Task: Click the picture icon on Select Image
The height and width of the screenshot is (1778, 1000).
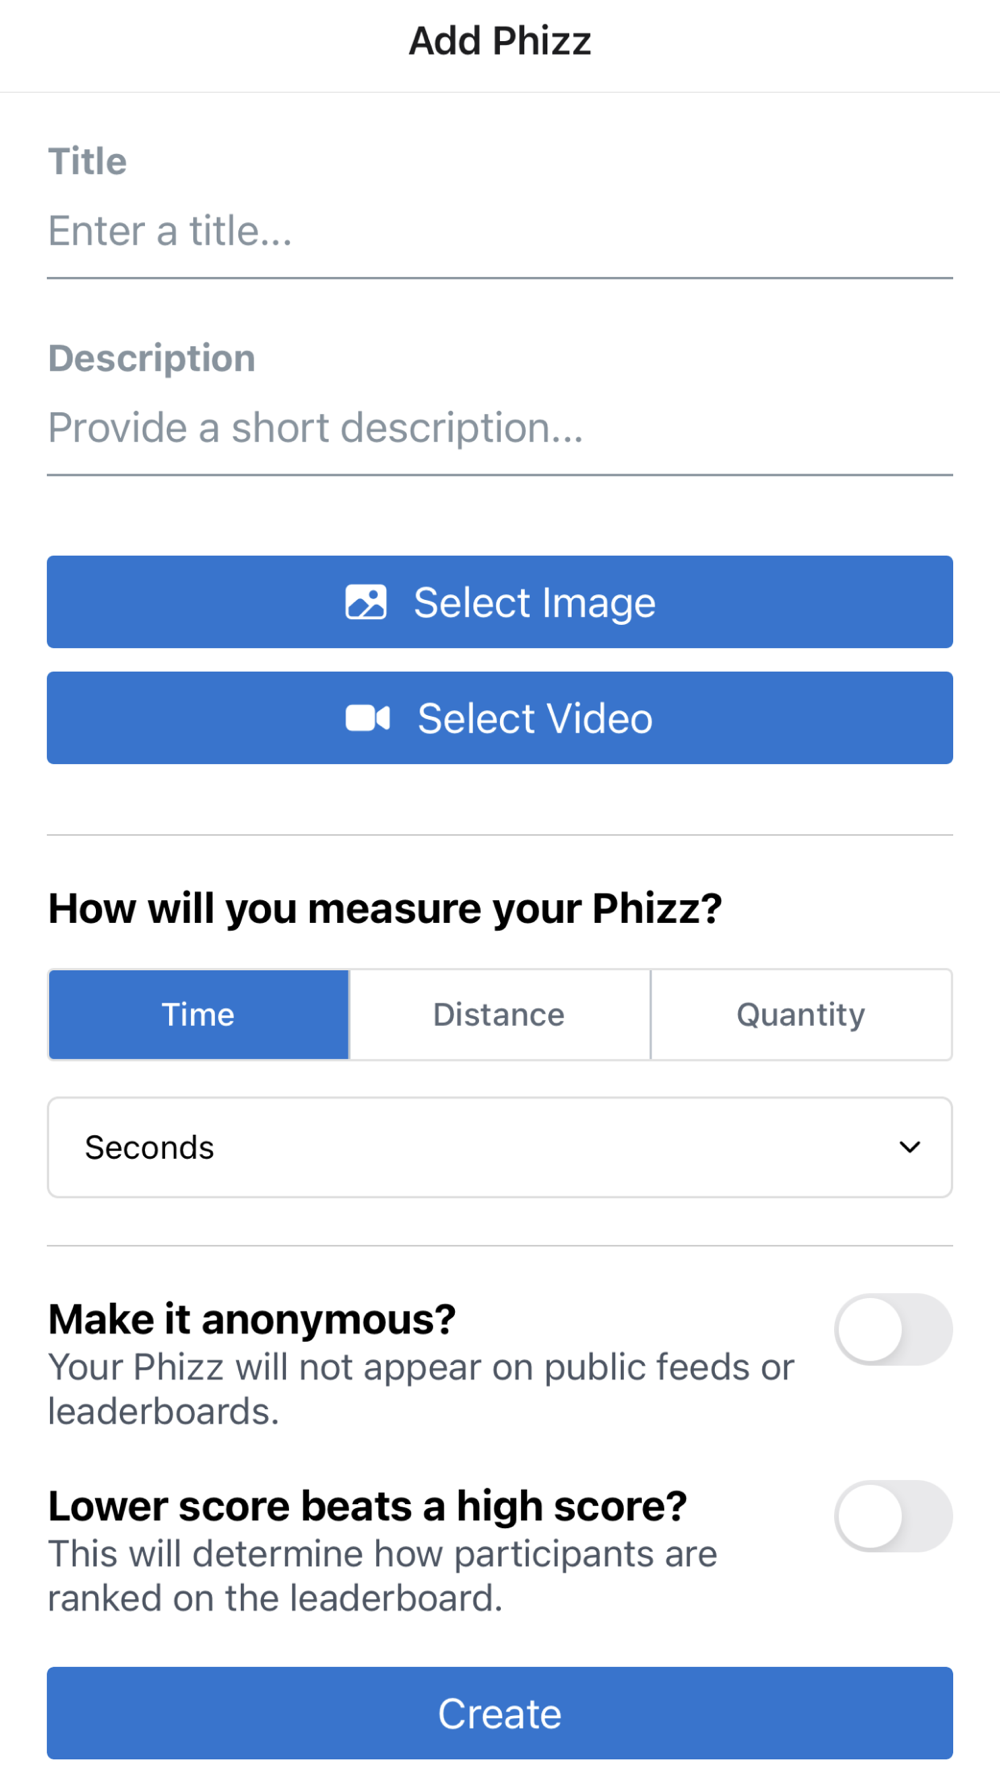Action: [366, 602]
